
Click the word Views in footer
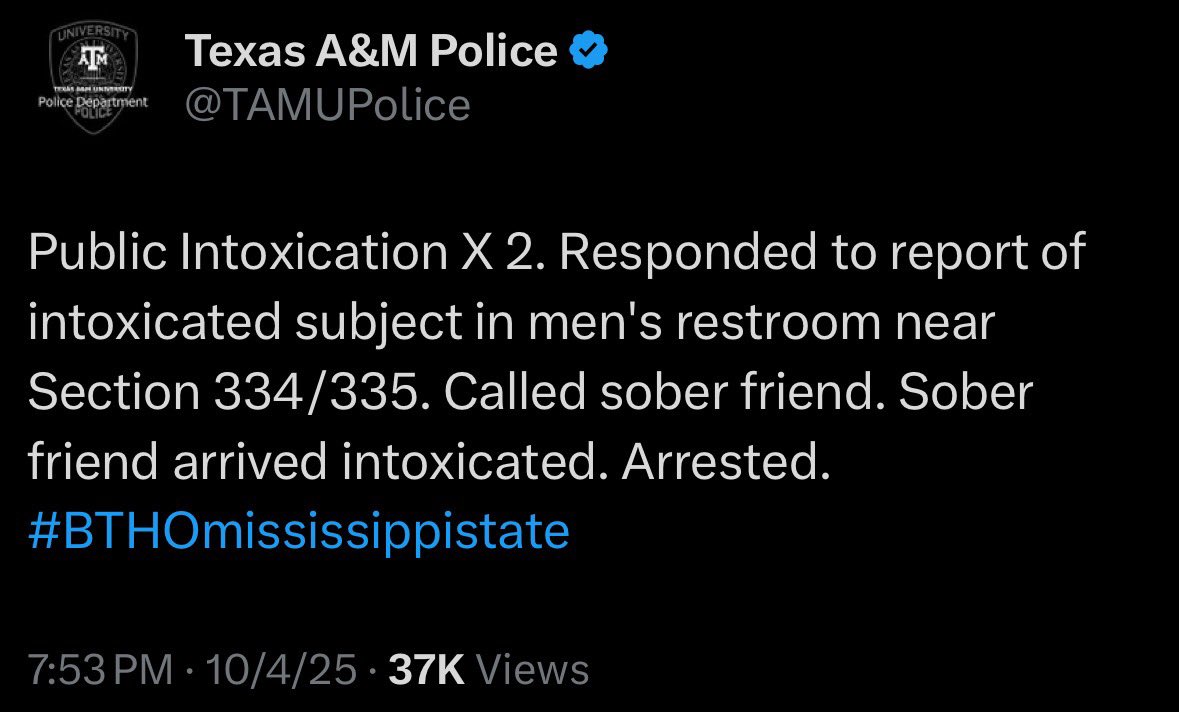click(x=532, y=670)
